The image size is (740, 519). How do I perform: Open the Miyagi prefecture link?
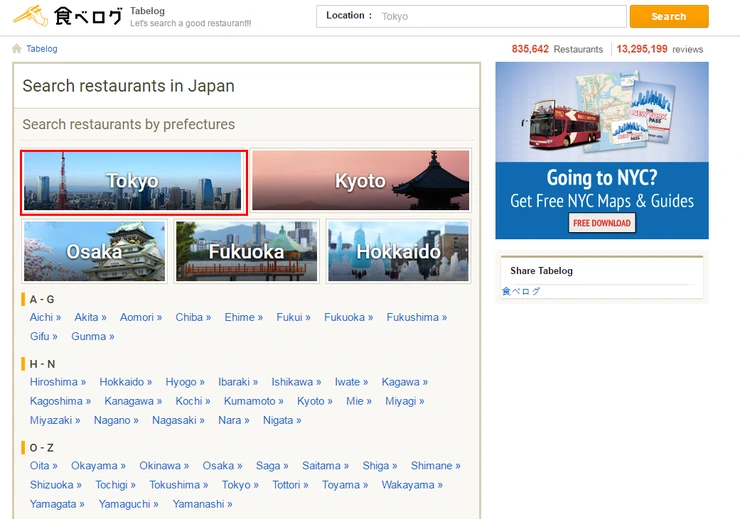click(x=404, y=402)
